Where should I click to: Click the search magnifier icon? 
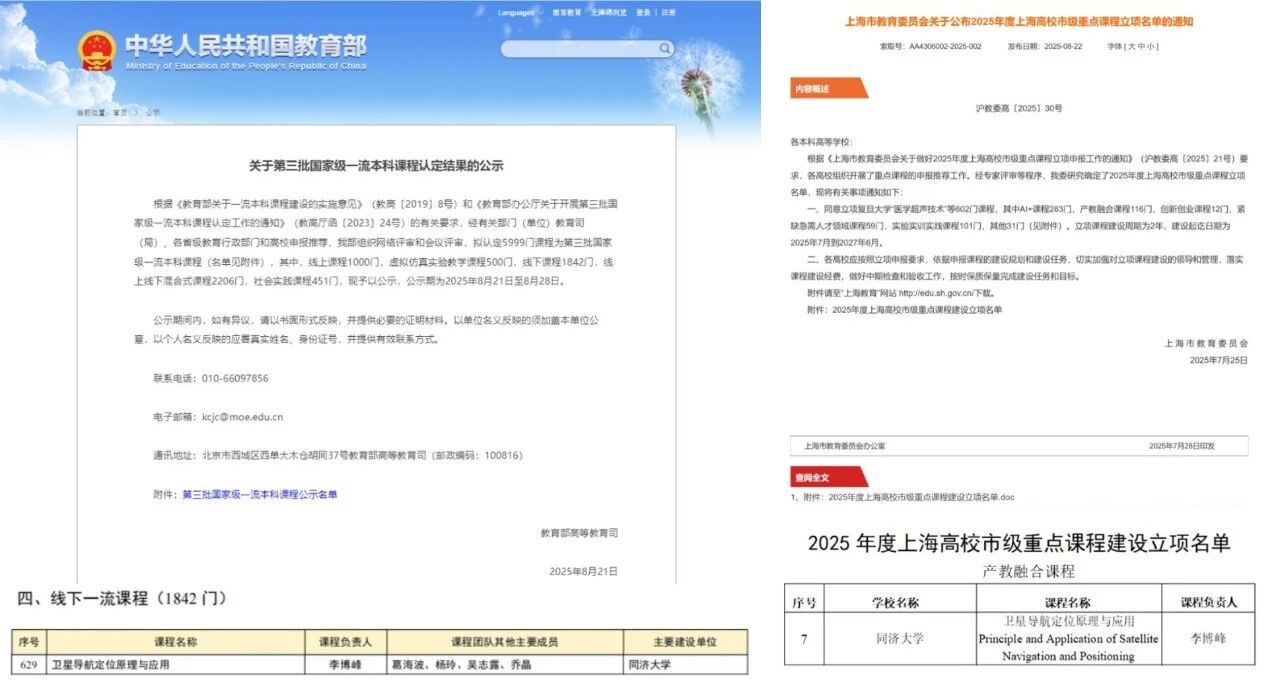click(666, 48)
